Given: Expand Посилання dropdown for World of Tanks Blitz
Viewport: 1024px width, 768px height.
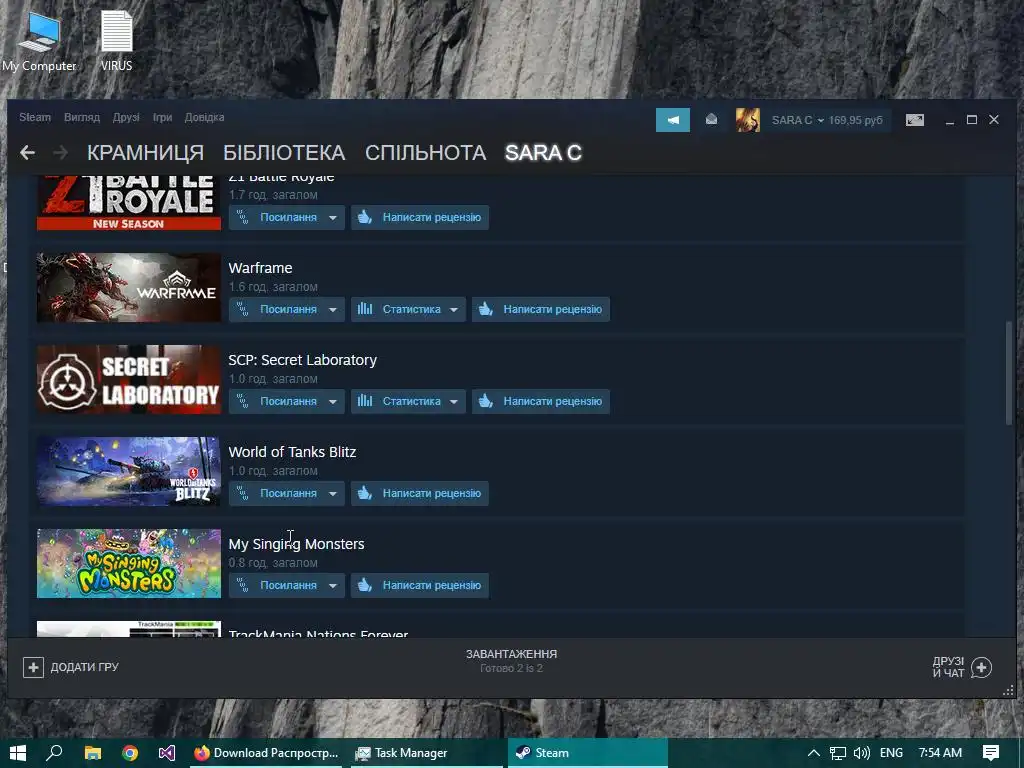Looking at the screenshot, I should click(287, 494).
